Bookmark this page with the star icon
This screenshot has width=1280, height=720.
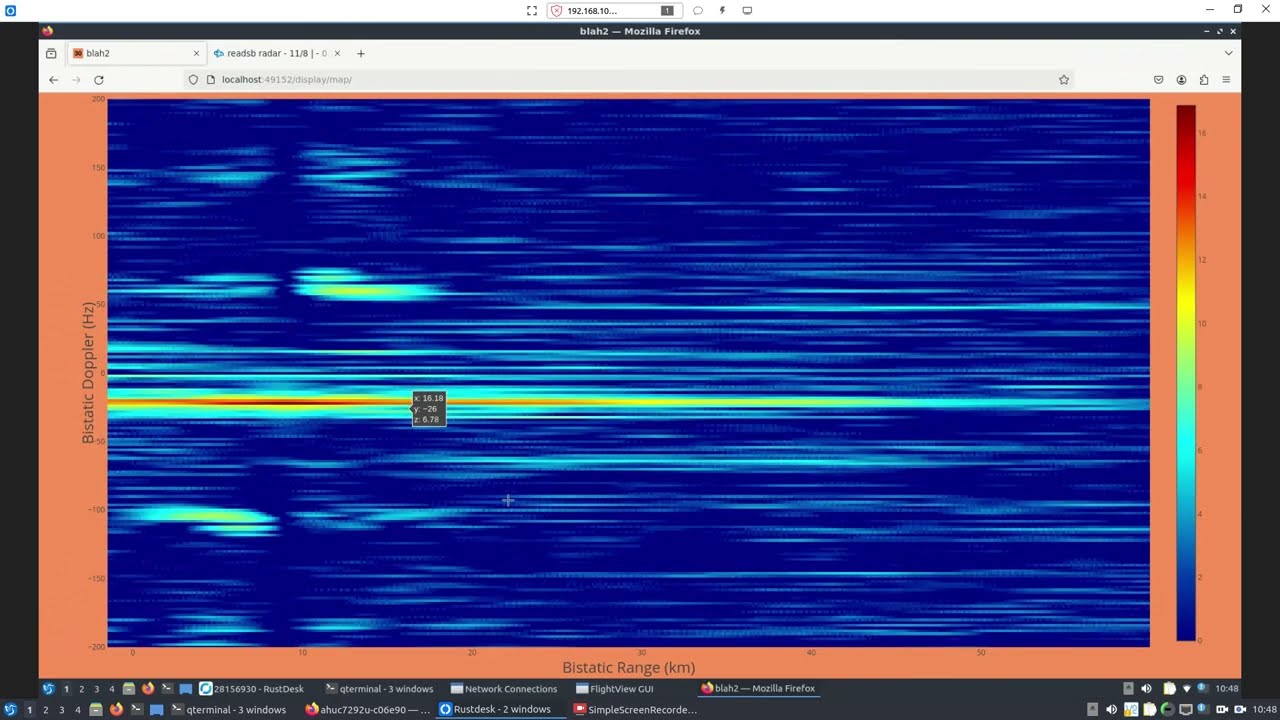(x=1064, y=80)
